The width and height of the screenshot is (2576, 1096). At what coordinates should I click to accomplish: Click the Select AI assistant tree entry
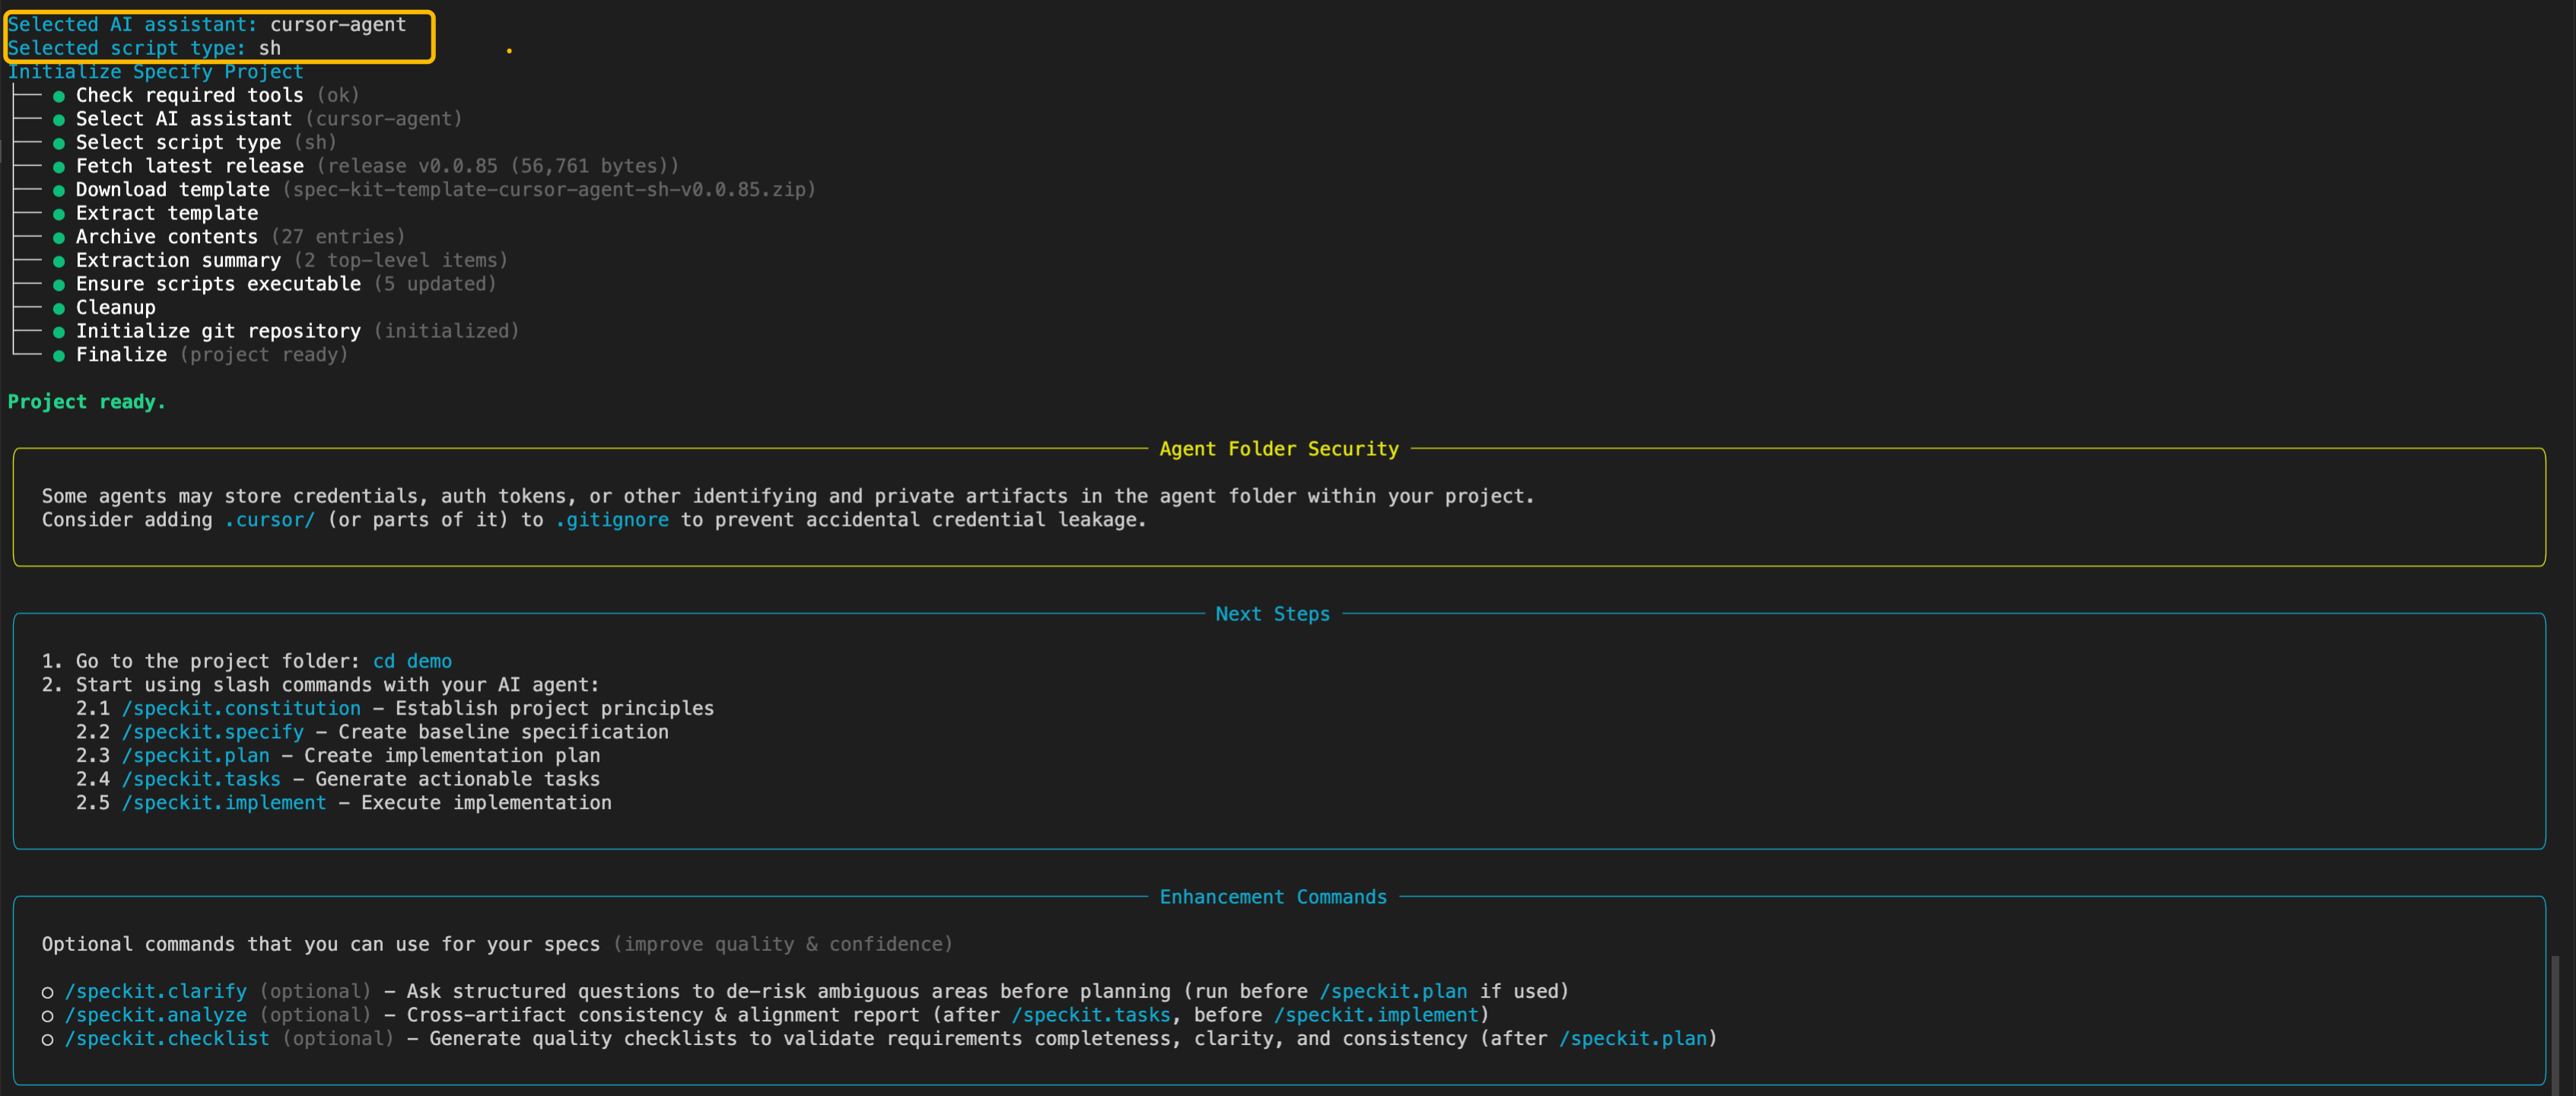[x=184, y=119]
